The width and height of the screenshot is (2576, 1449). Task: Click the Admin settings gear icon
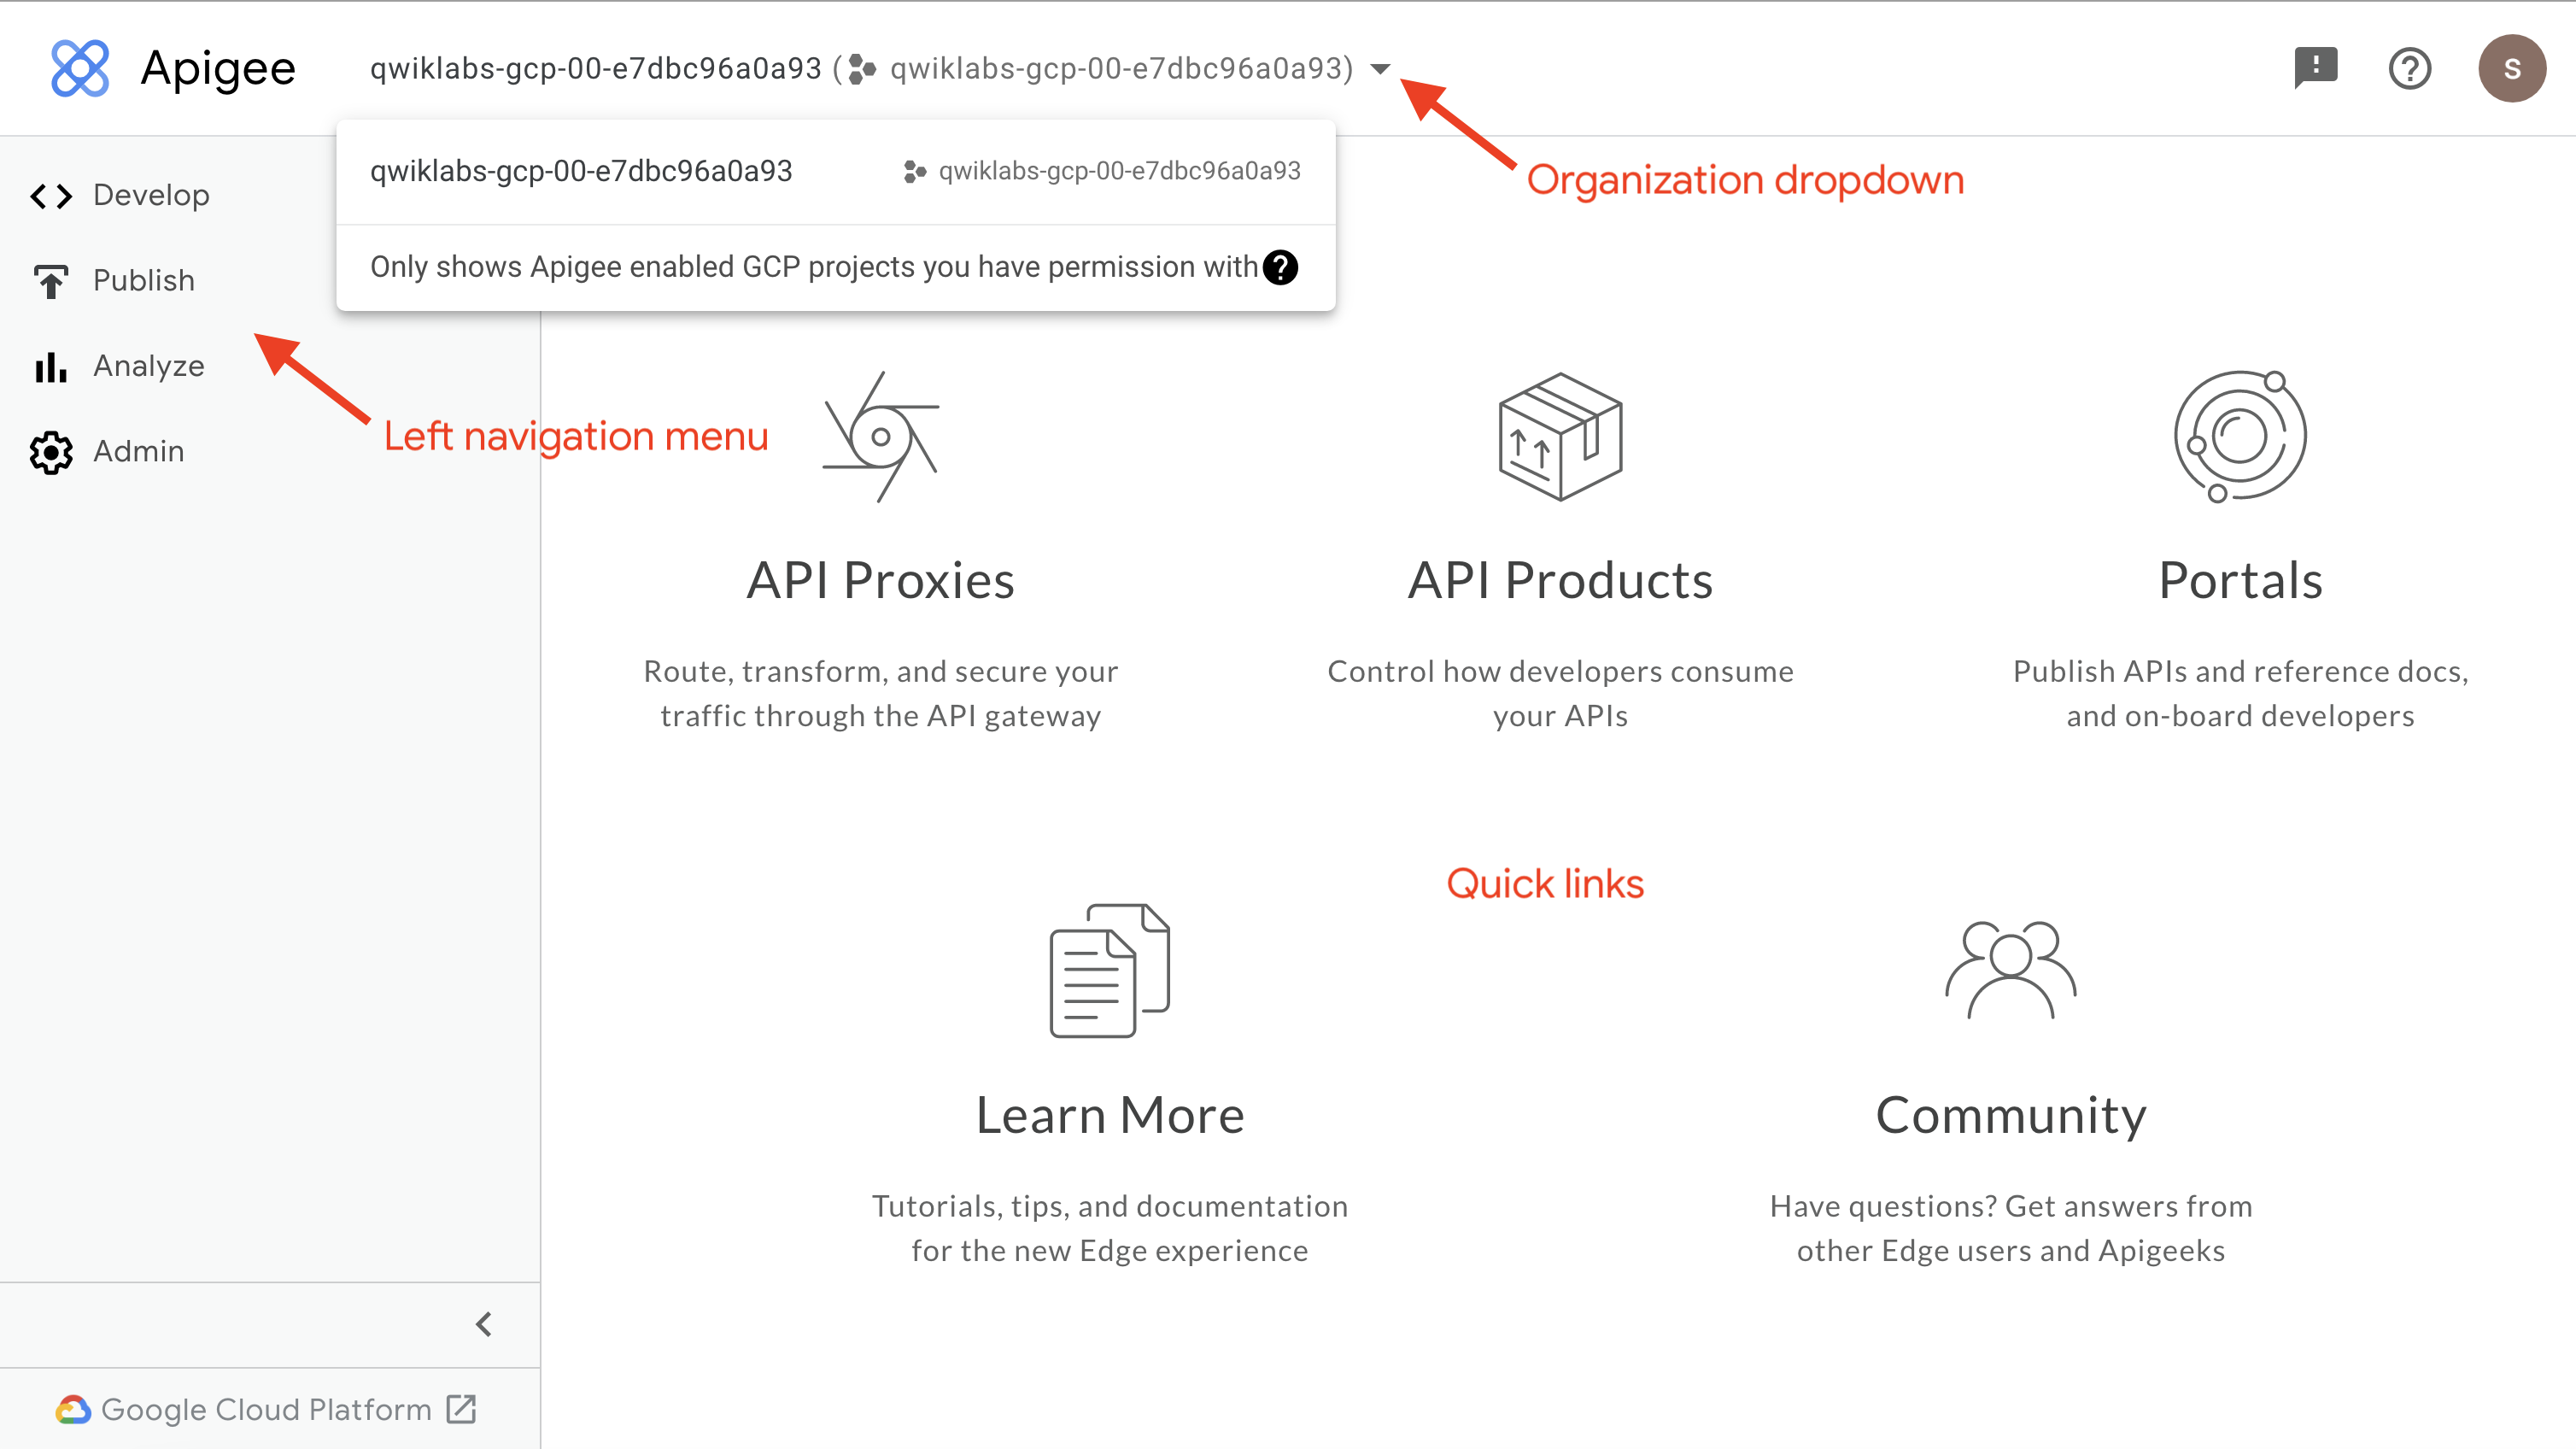tap(48, 451)
